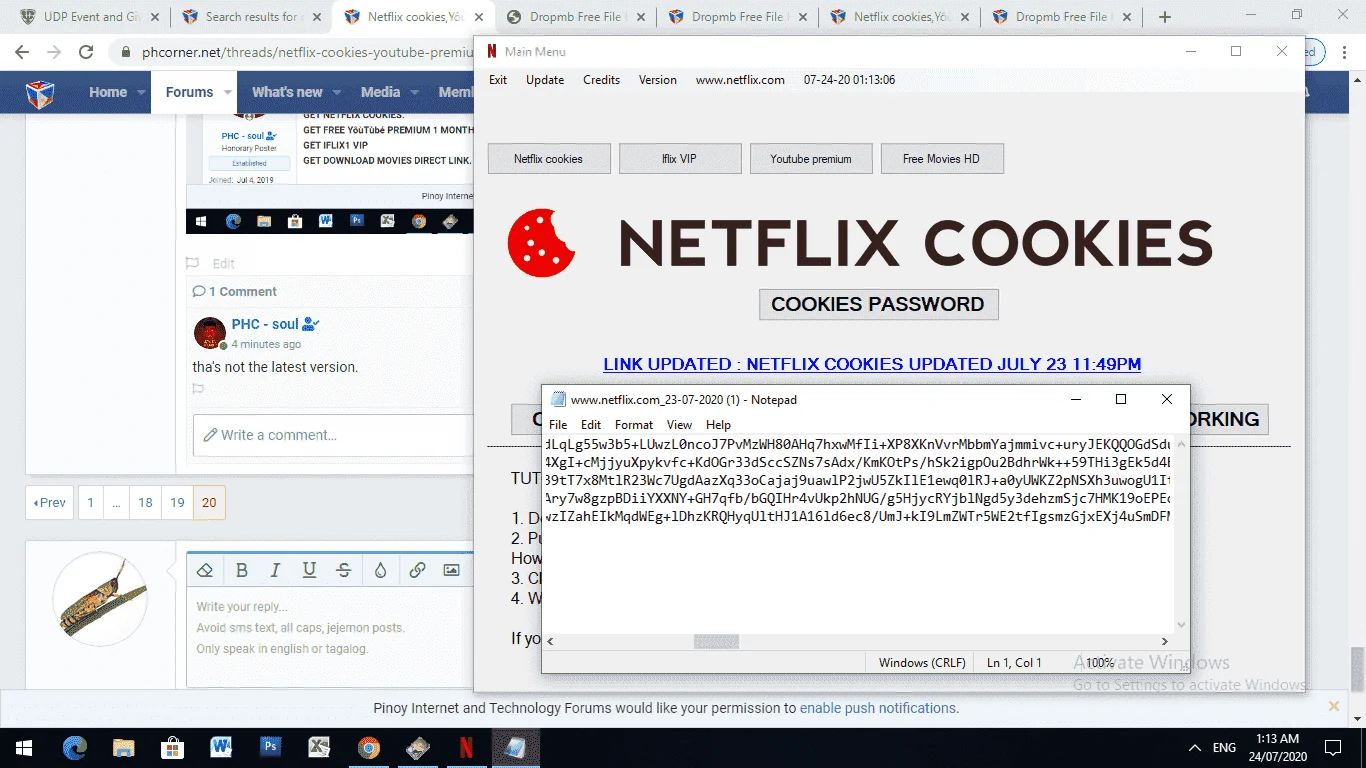Toggle underline in the reply editor
Viewport: 1366px width, 768px height.
coord(309,570)
